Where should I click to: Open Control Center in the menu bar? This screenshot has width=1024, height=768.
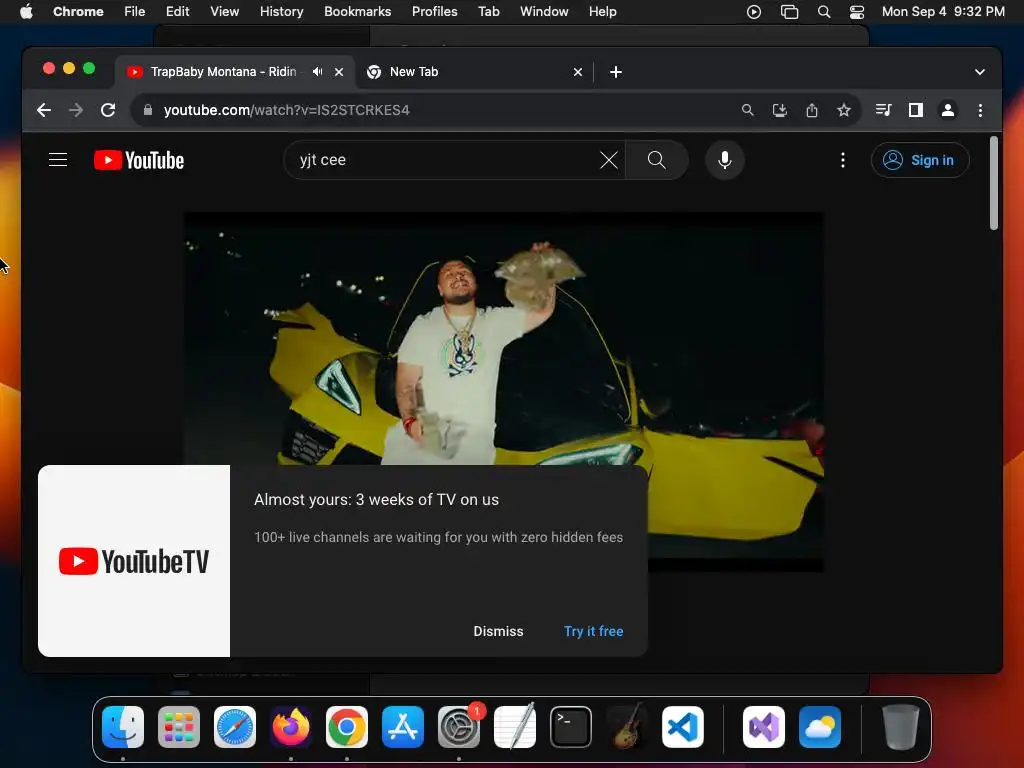857,12
